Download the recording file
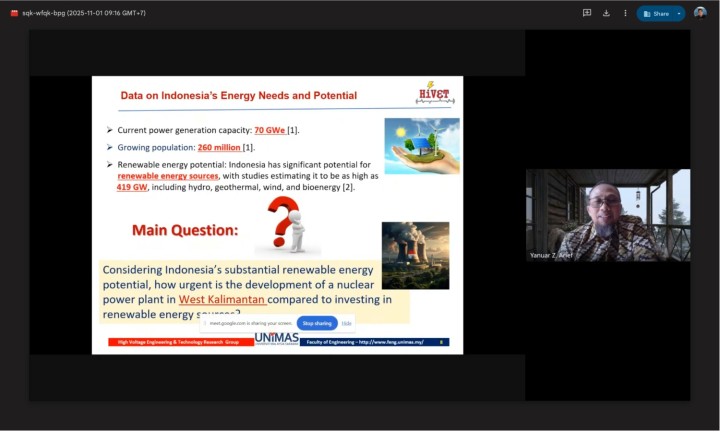Viewport: 720px width, 432px height. tap(606, 13)
